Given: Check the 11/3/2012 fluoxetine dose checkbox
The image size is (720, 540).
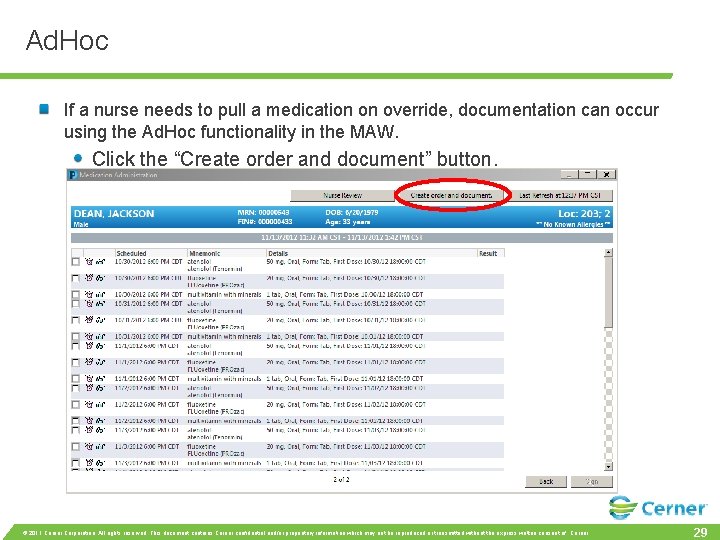Looking at the screenshot, I should (76, 446).
